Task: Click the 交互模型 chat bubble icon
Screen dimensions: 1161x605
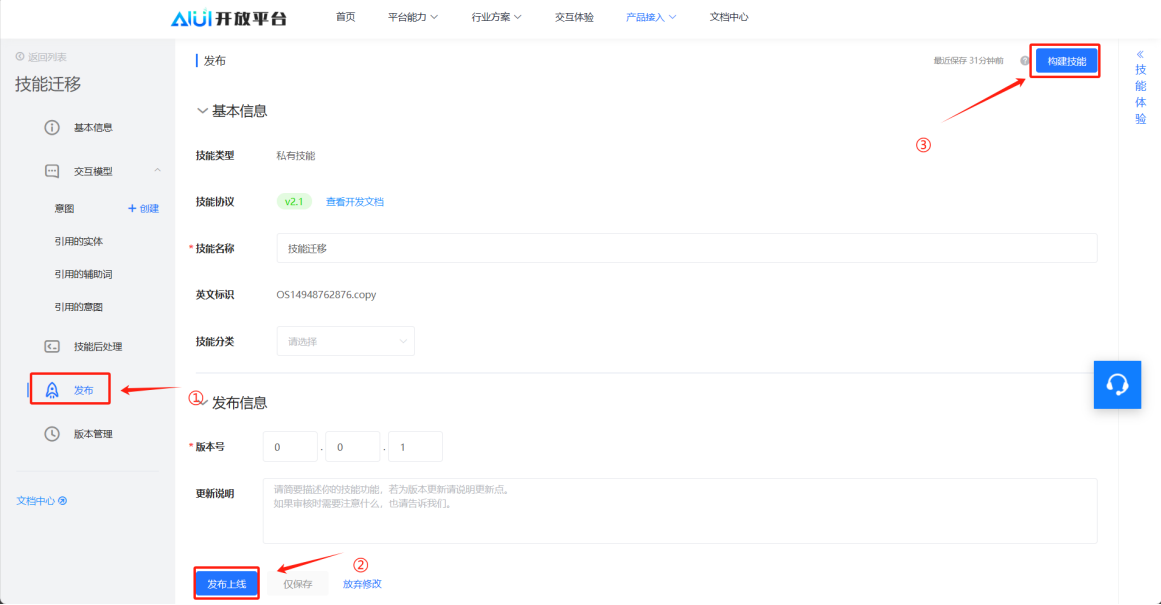Action: 52,171
